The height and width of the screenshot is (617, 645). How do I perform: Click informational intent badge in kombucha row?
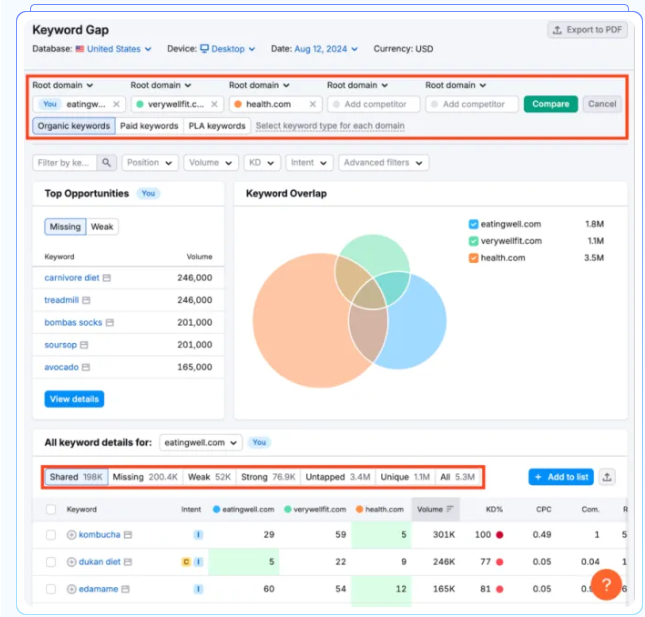pos(198,535)
